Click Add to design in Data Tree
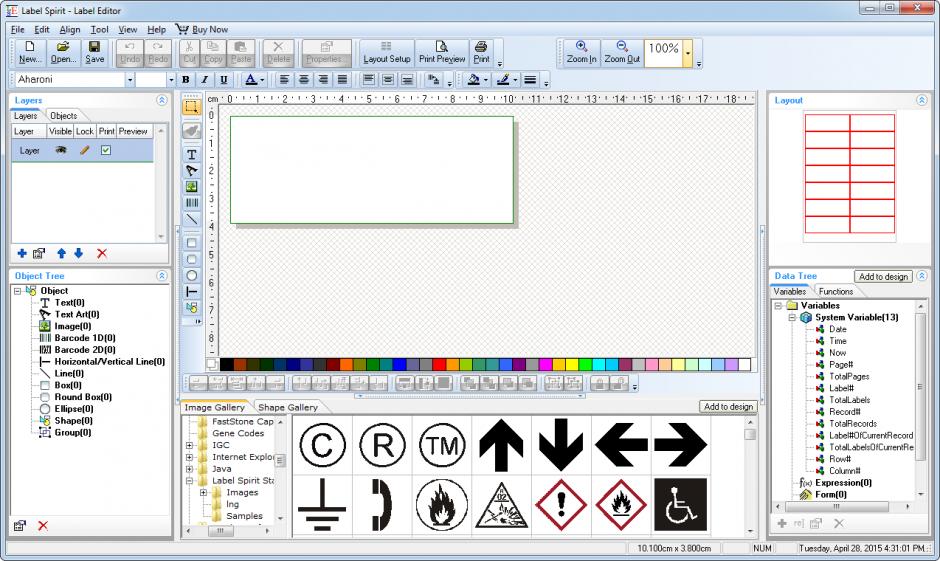The height and width of the screenshot is (561, 940). click(x=883, y=276)
